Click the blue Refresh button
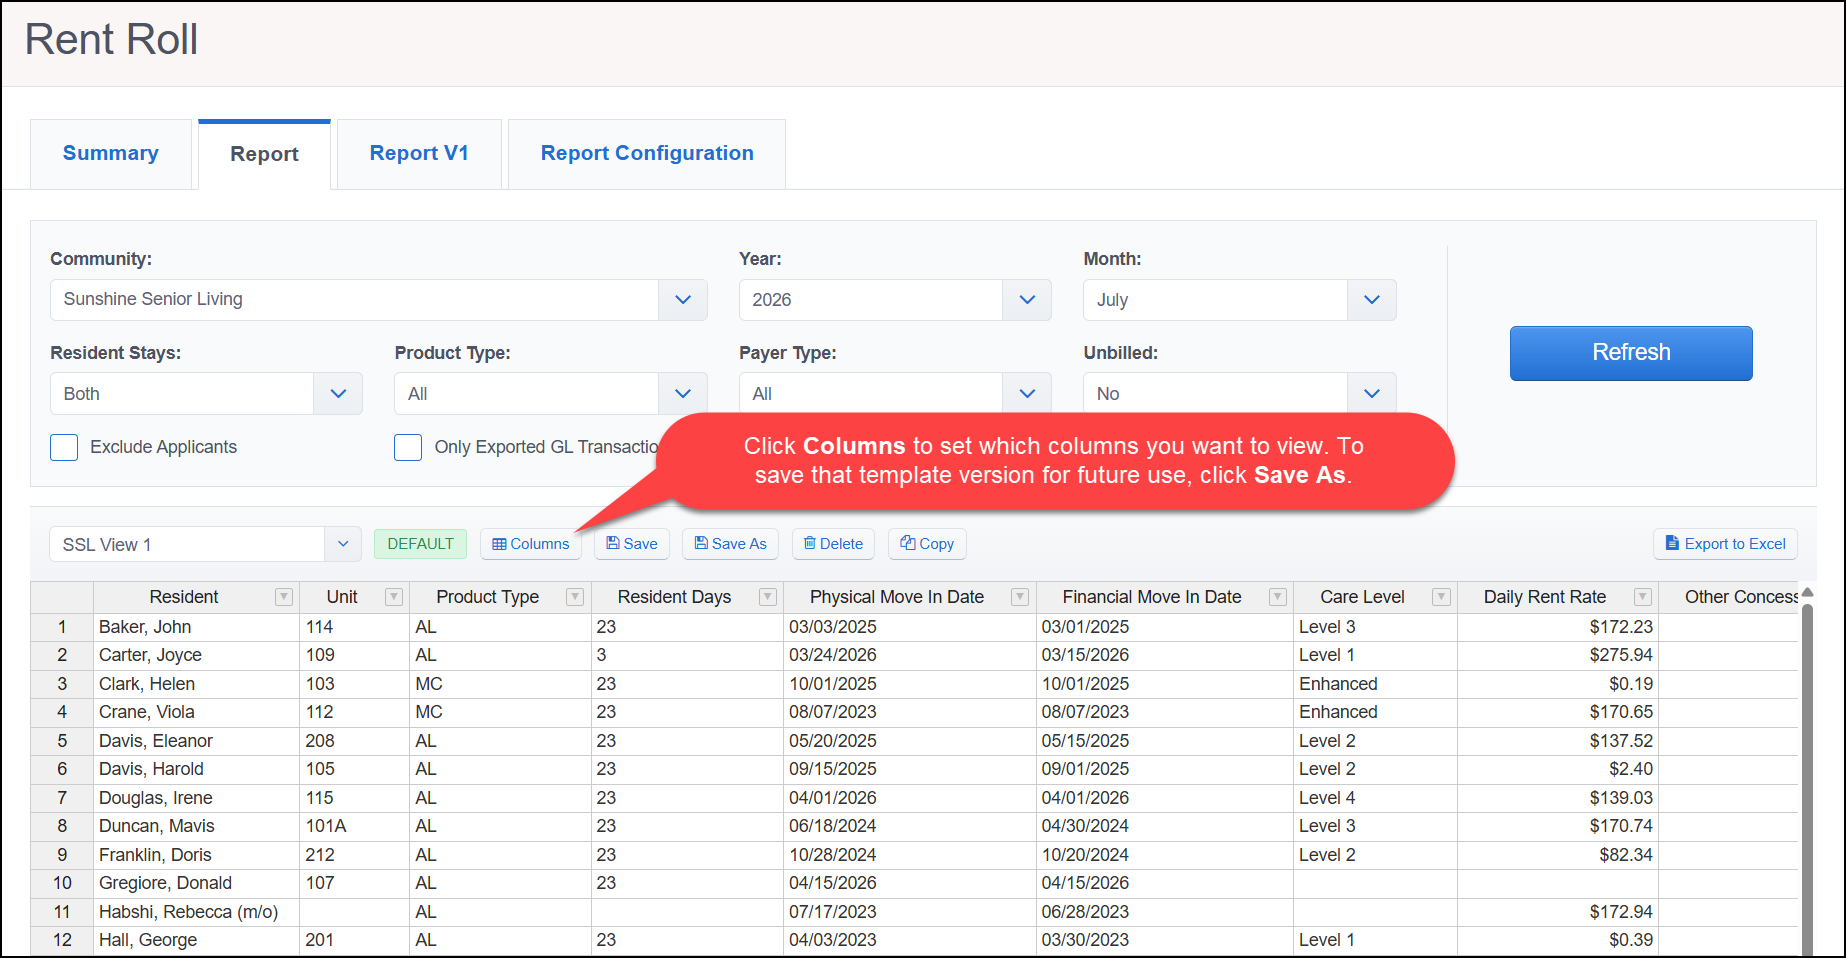1846x958 pixels. tap(1631, 353)
